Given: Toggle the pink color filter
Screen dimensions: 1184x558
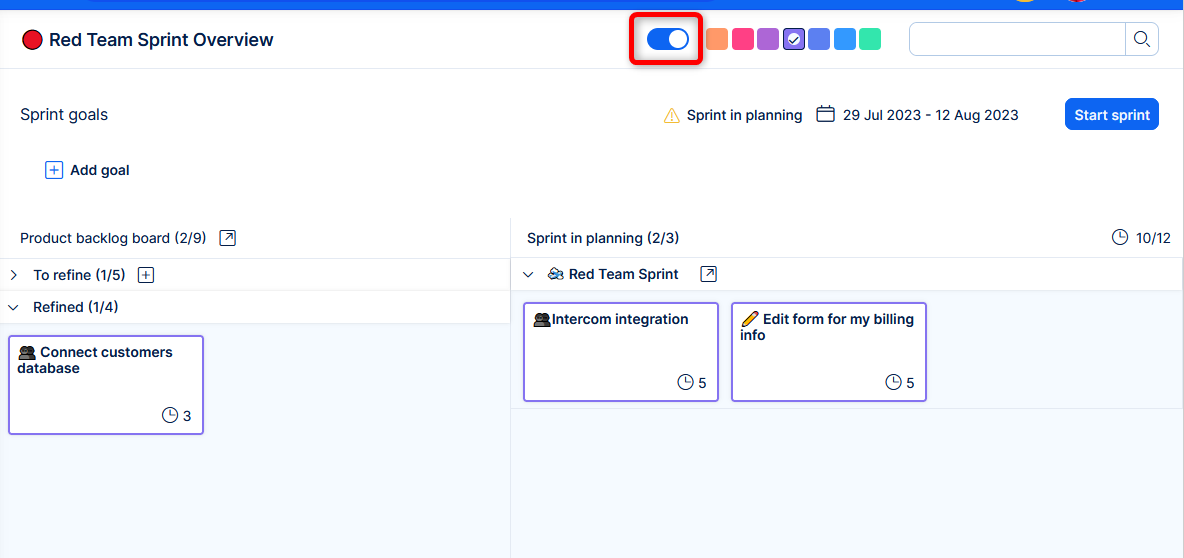Looking at the screenshot, I should (742, 39).
